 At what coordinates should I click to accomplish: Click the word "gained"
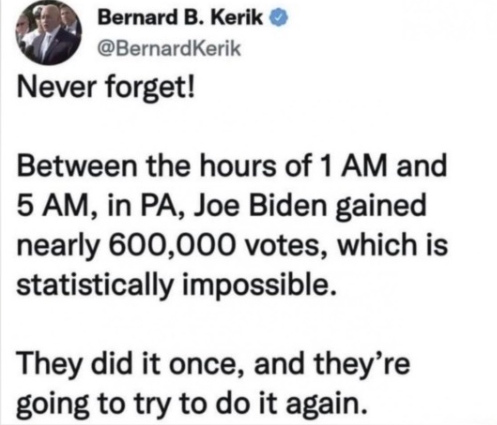[x=381, y=207]
